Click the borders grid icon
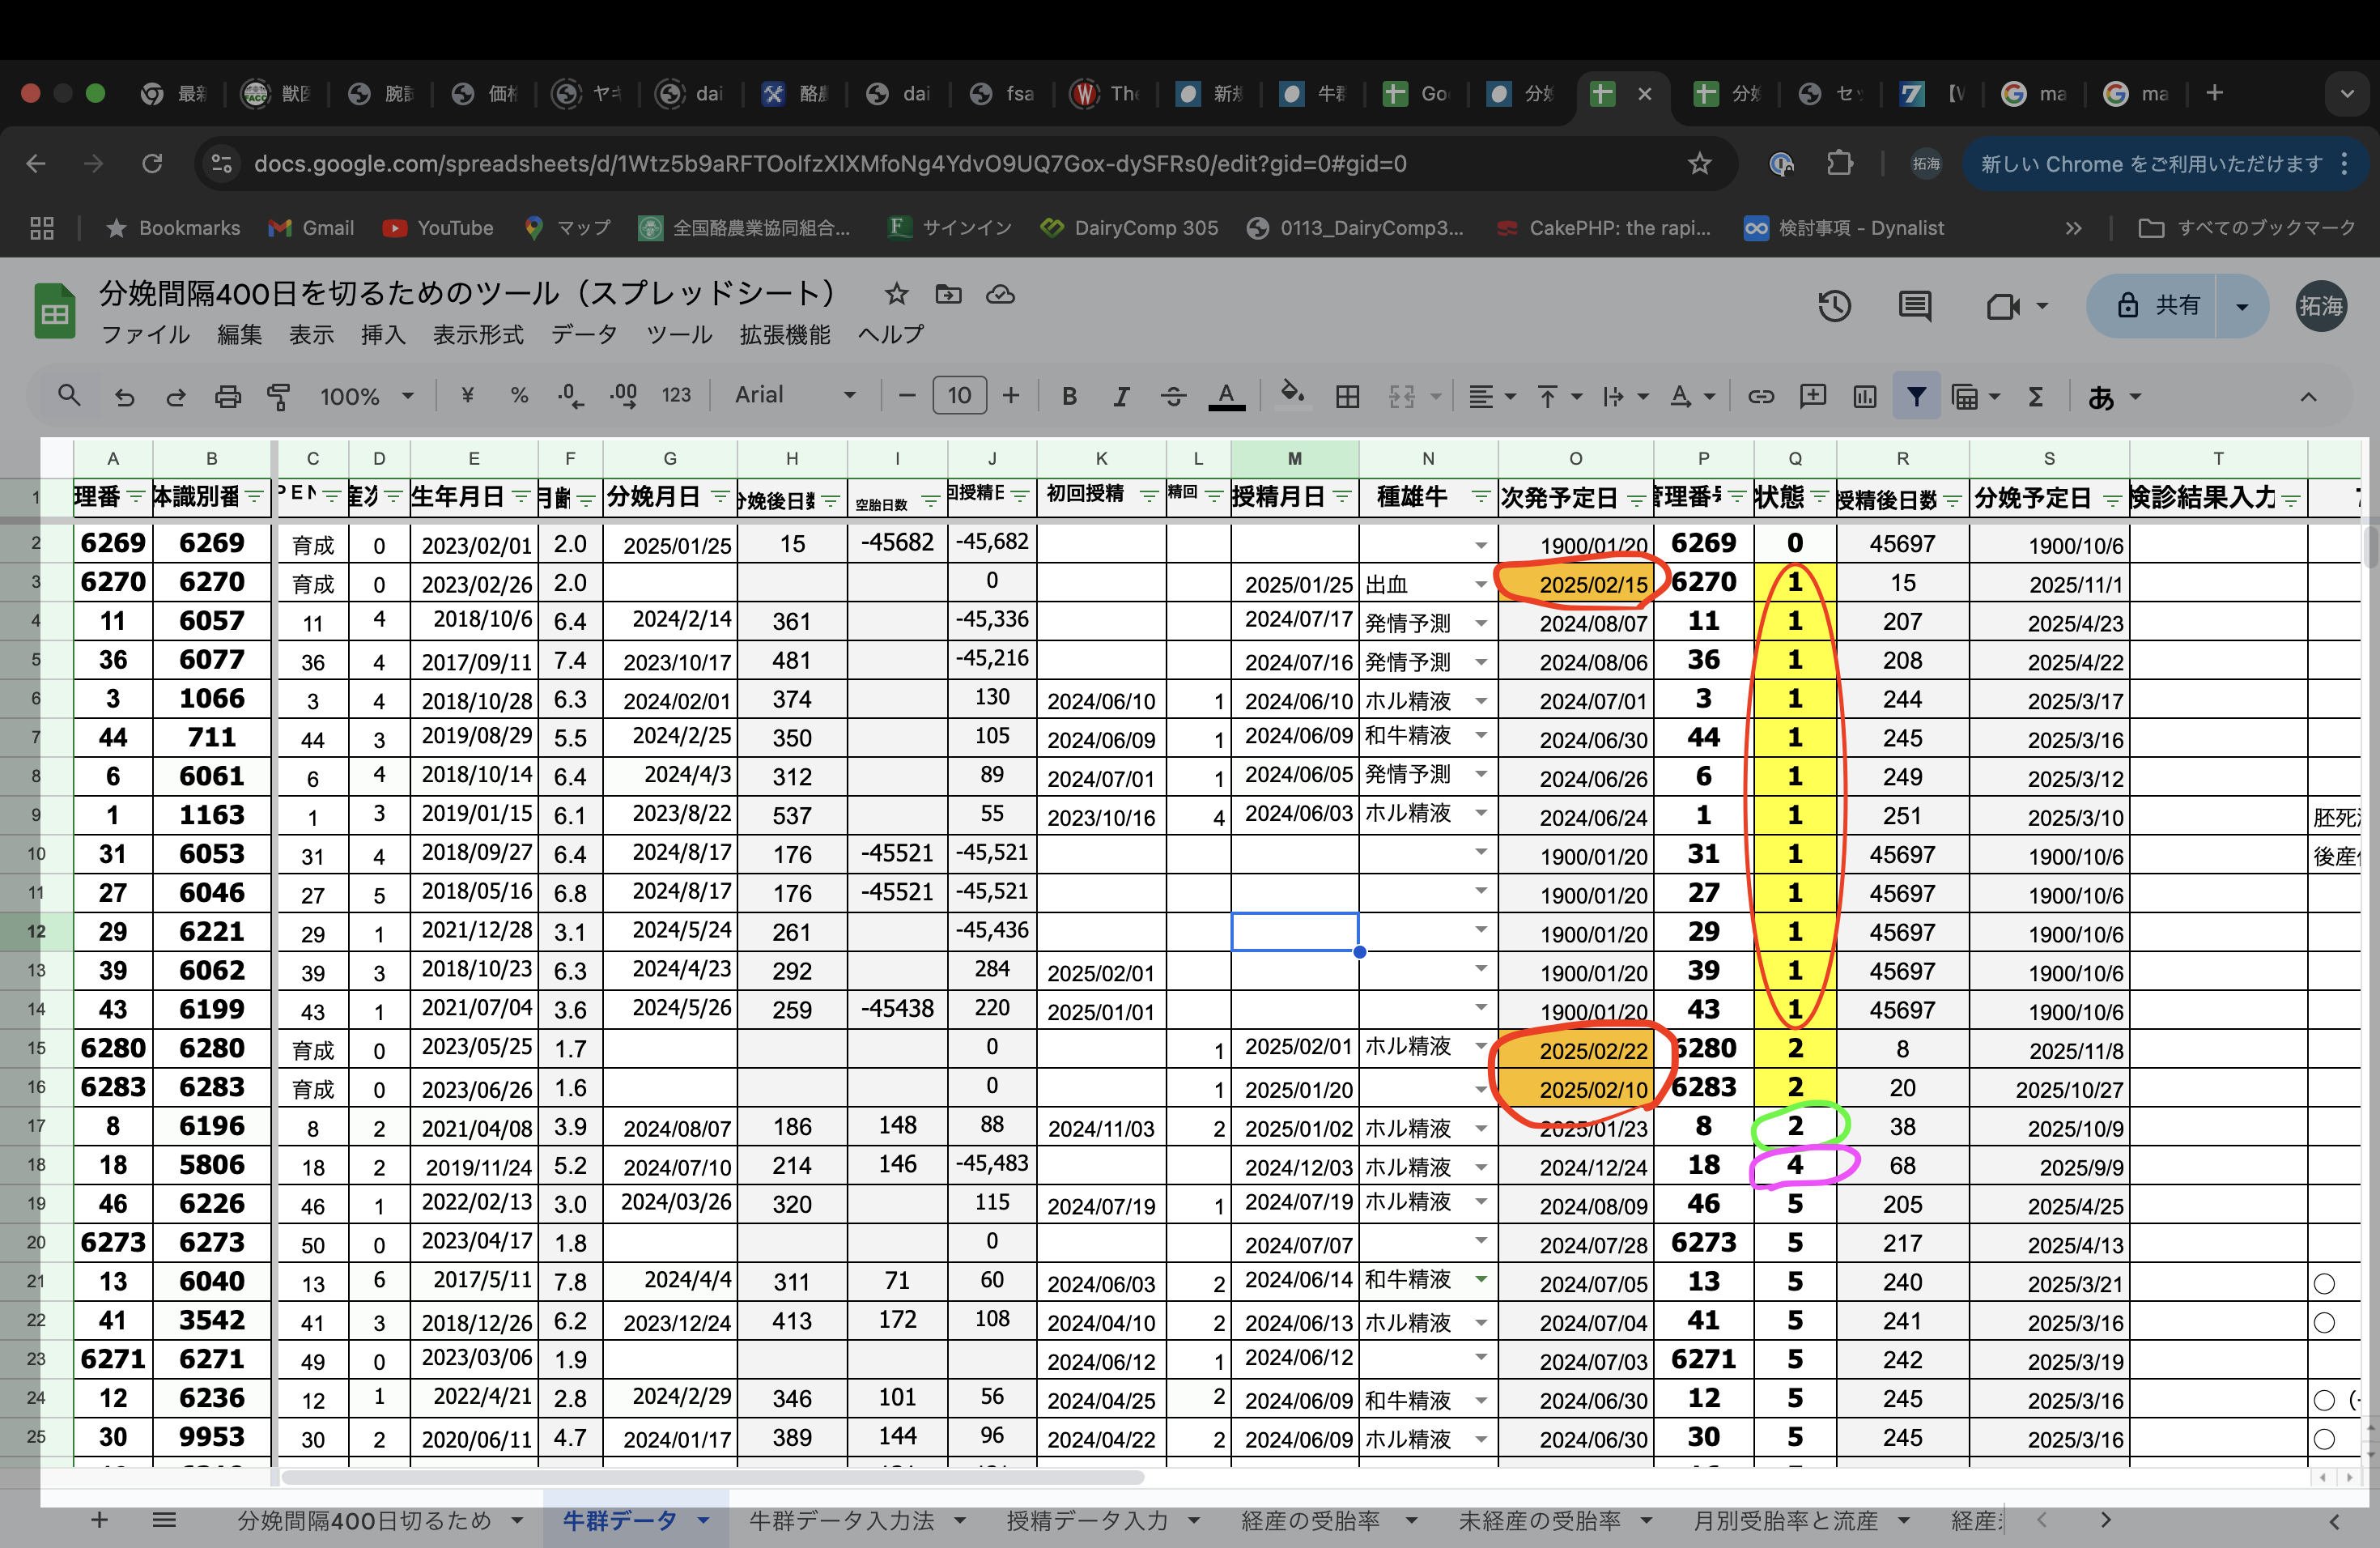The image size is (2380, 1548). 1347,397
